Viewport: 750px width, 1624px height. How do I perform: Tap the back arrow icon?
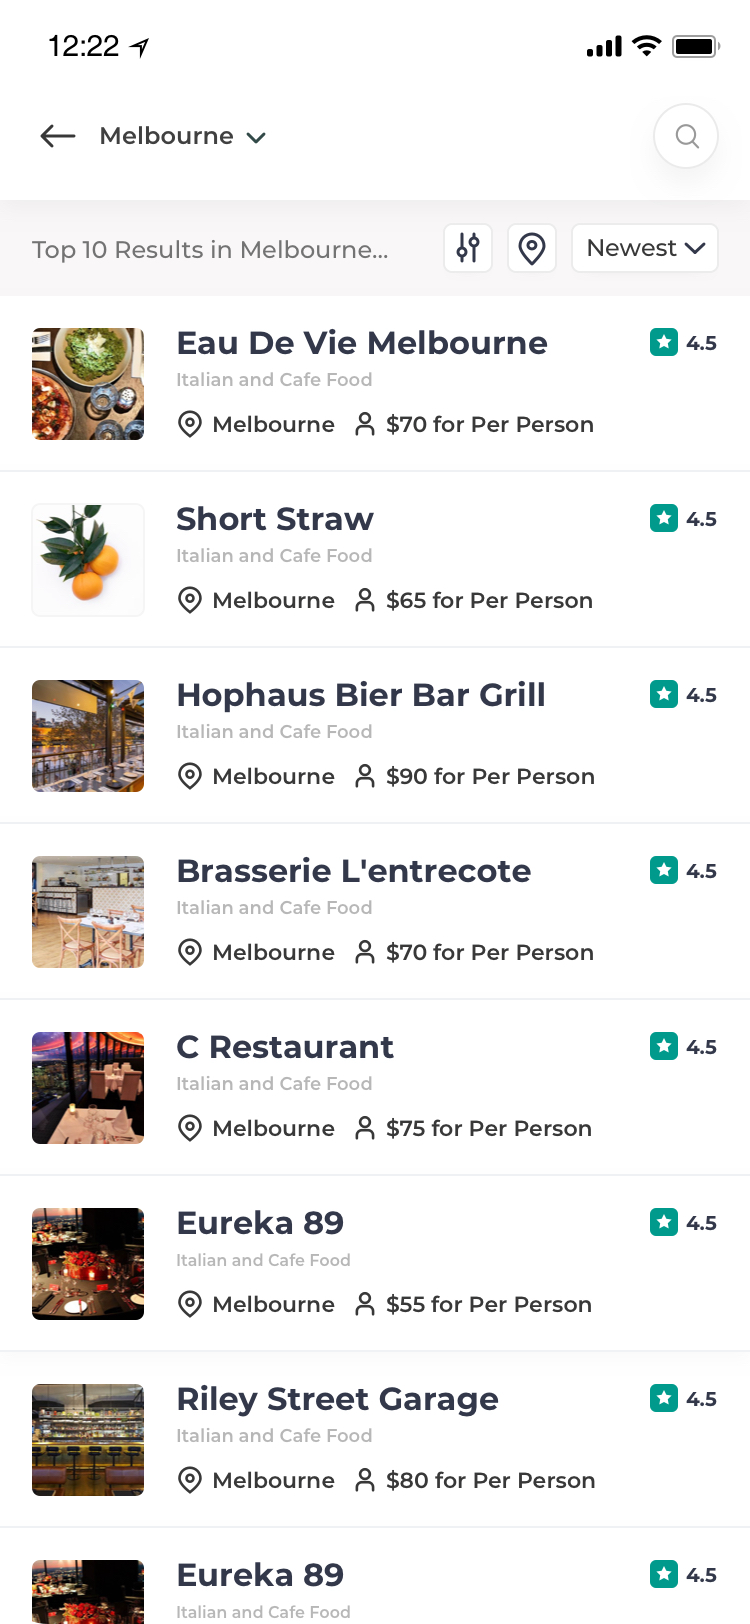click(58, 136)
